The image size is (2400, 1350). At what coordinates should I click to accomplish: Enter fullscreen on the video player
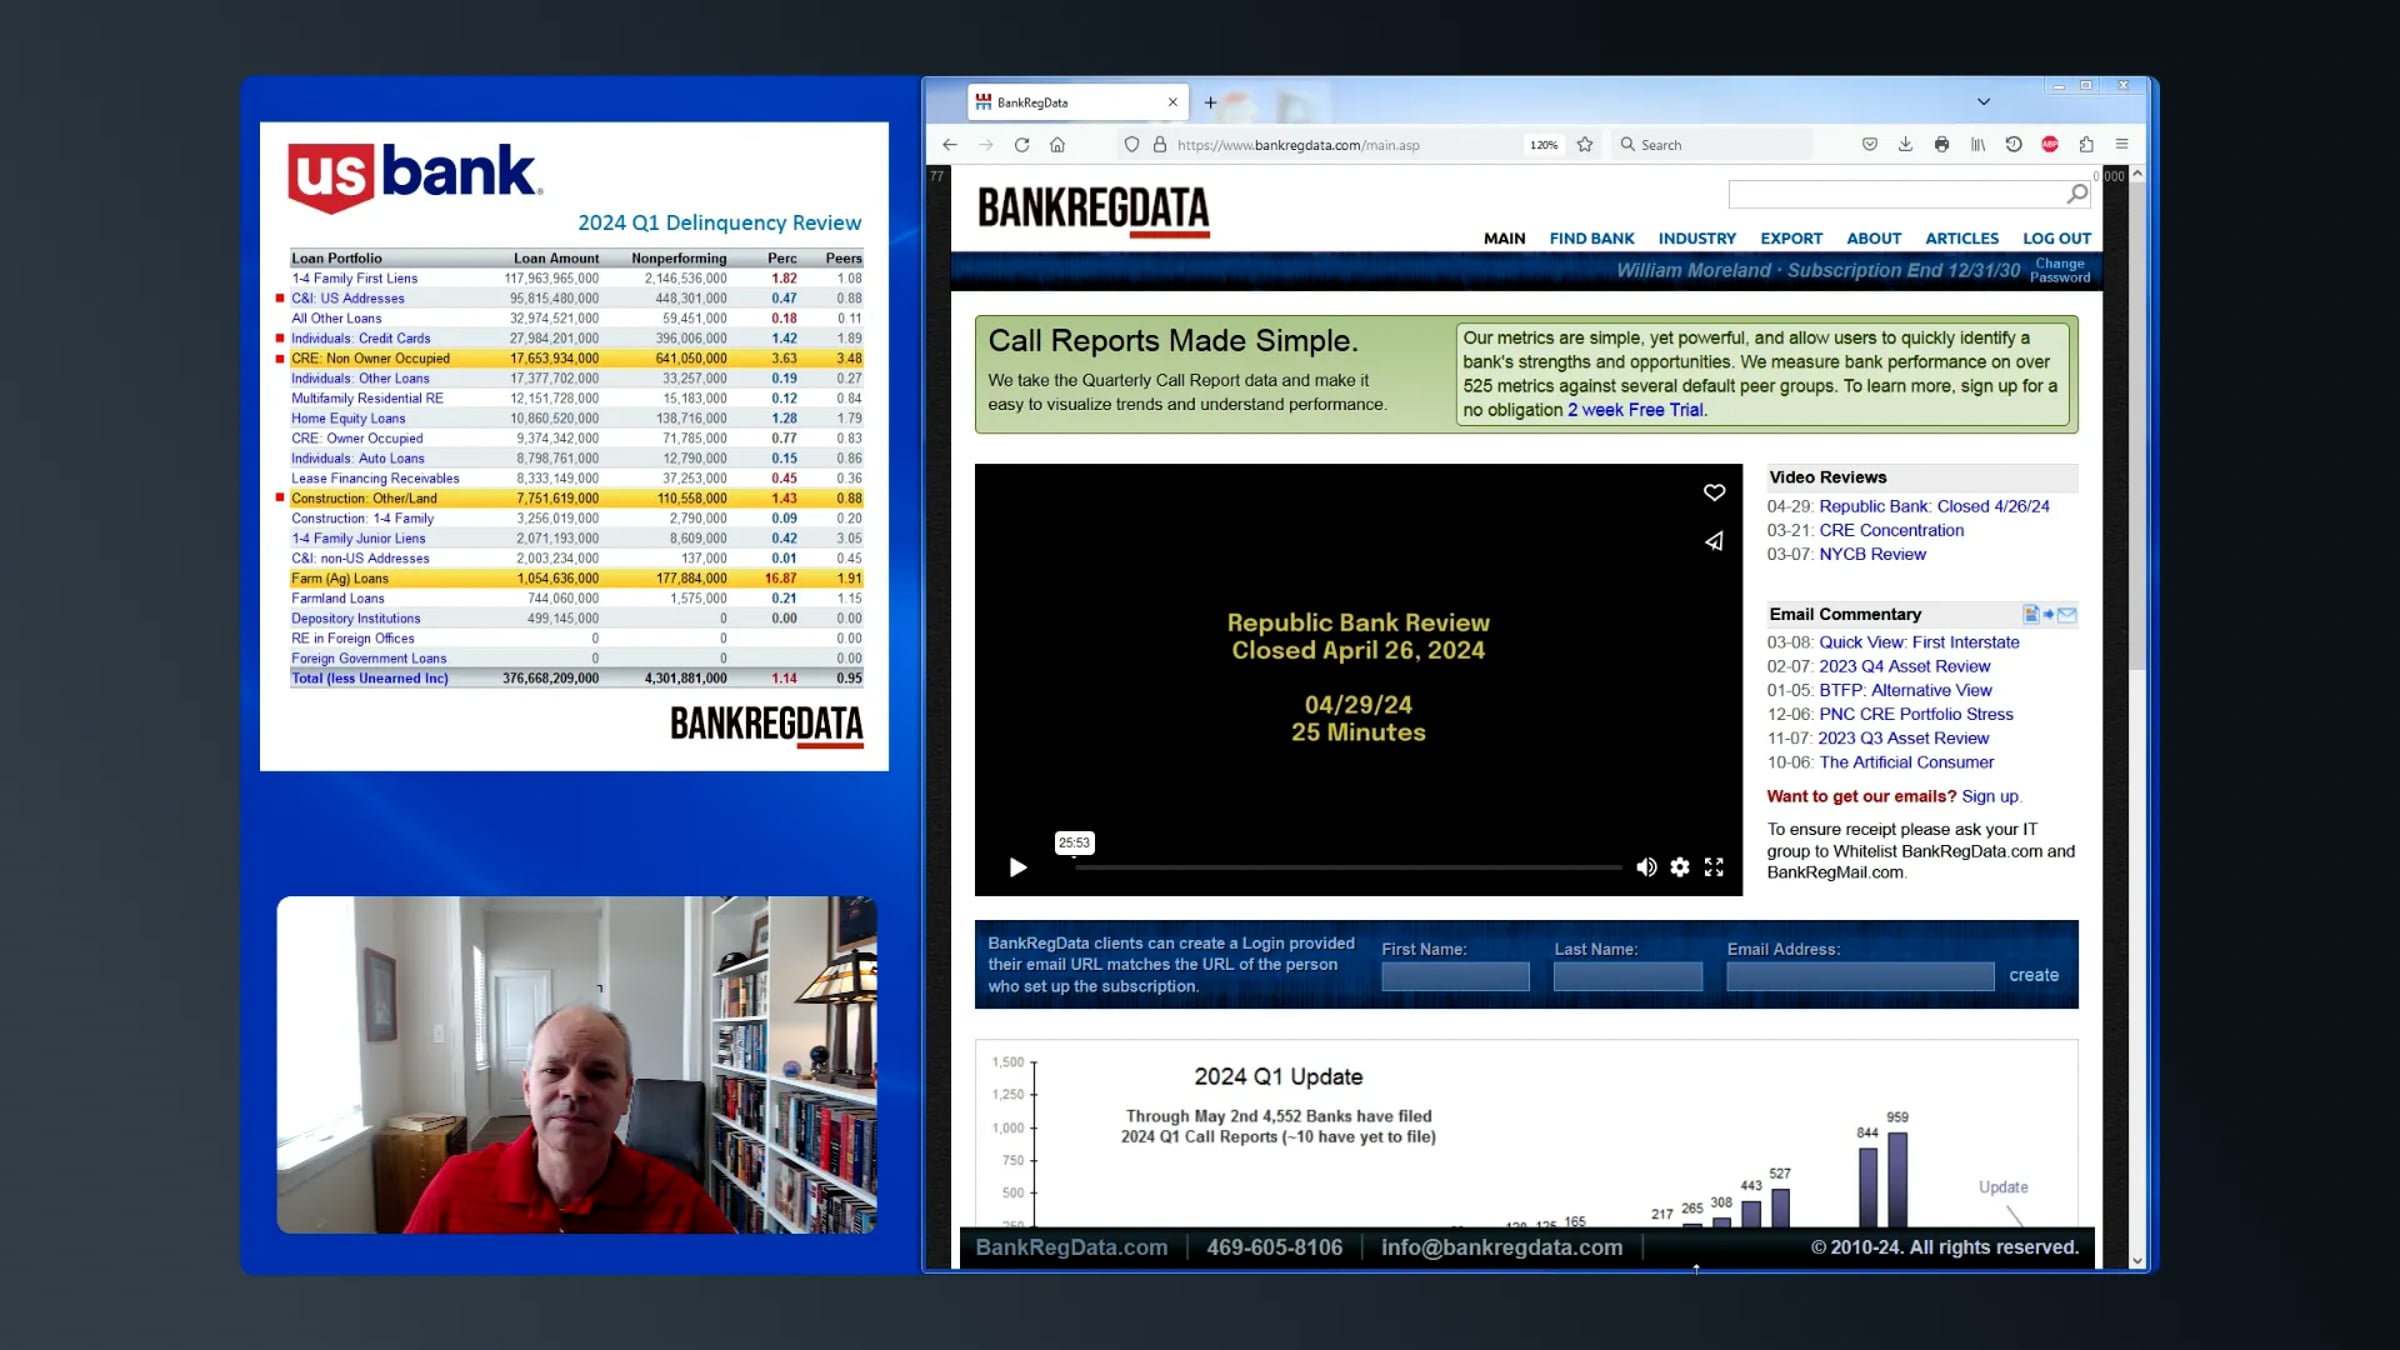coord(1714,867)
